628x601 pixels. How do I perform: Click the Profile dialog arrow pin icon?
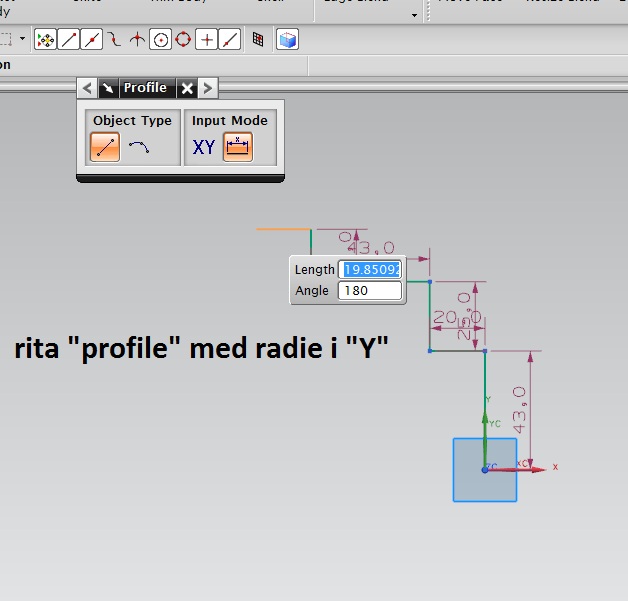tap(108, 88)
